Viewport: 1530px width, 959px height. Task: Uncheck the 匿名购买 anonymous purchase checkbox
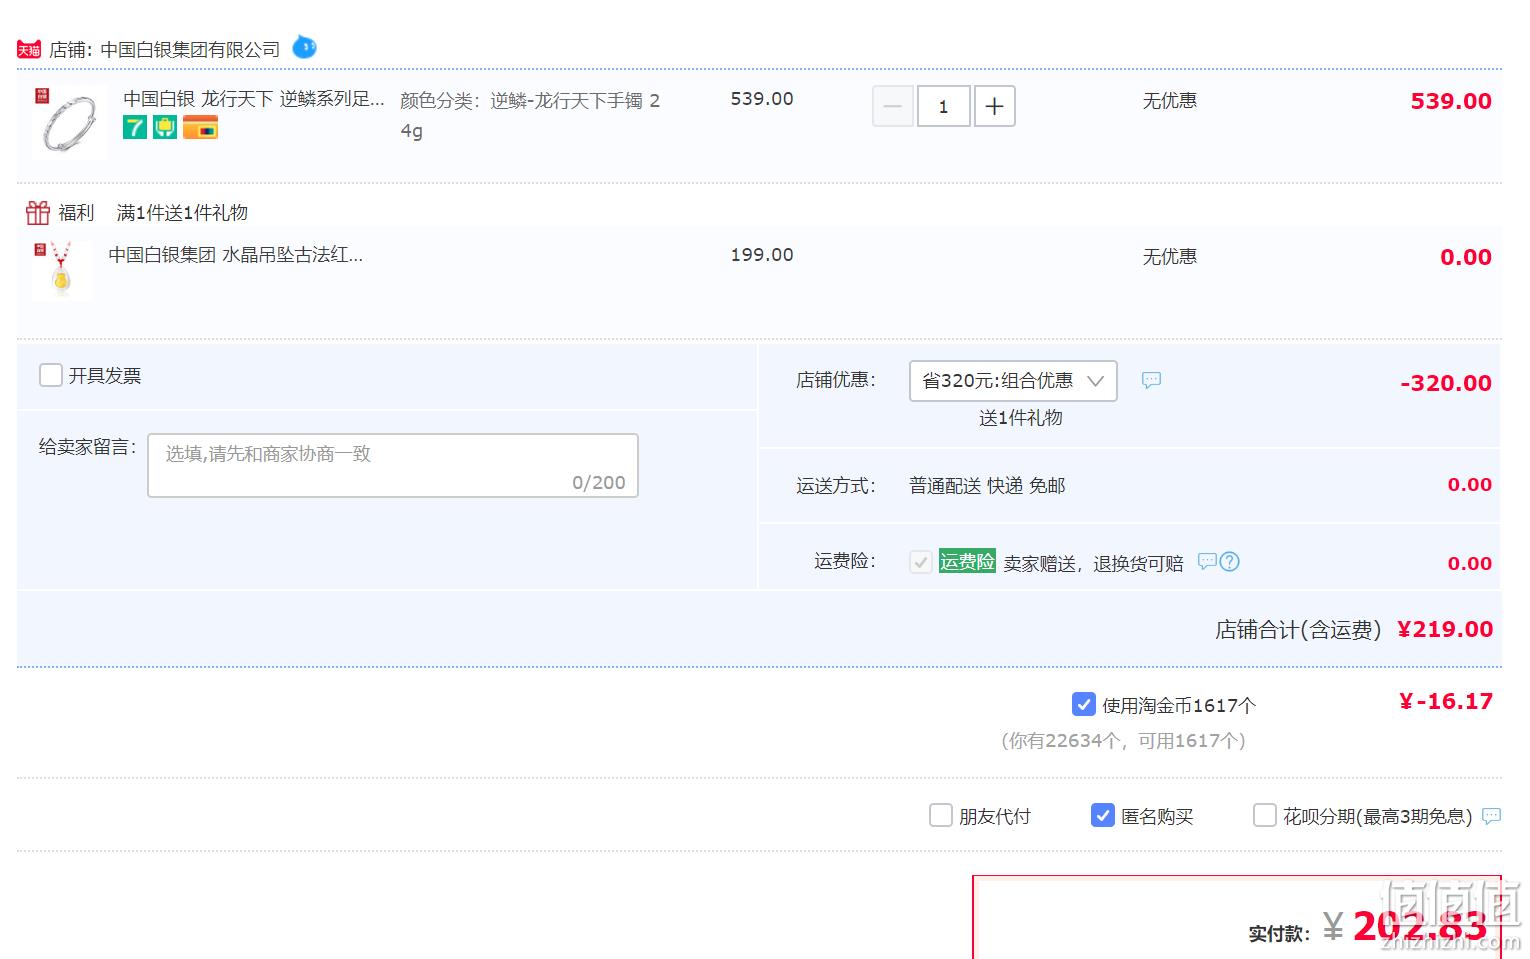click(x=1102, y=815)
